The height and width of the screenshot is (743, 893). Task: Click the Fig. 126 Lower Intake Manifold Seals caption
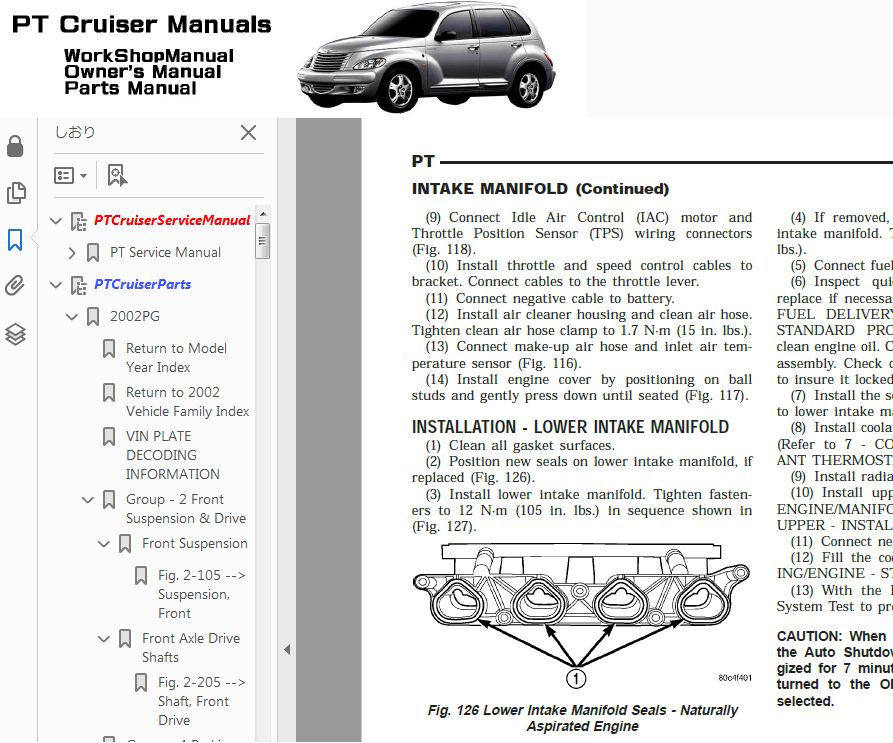582,718
